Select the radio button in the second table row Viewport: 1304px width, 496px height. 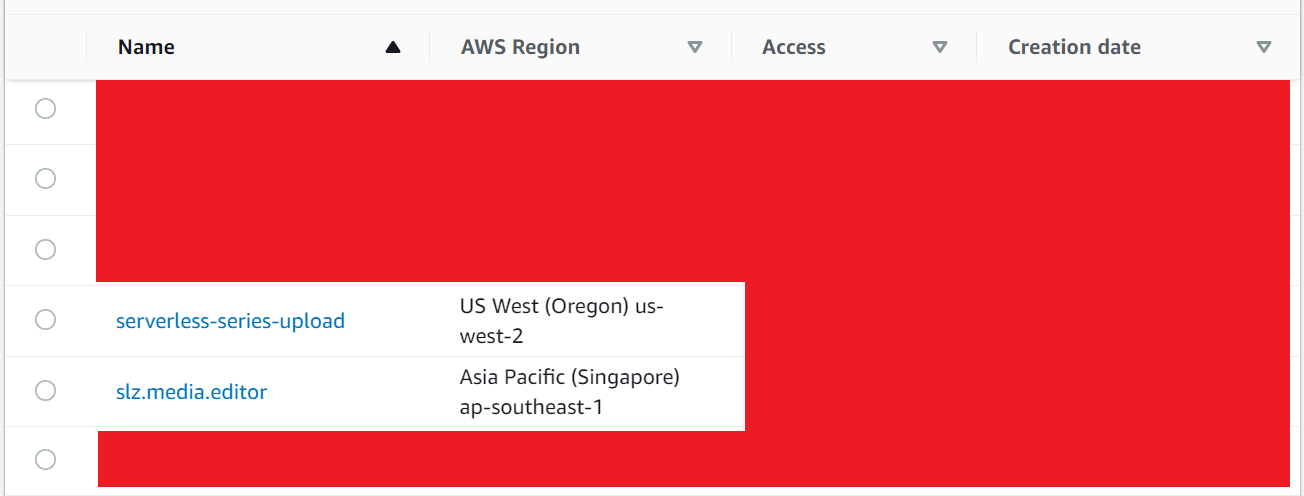(x=45, y=179)
